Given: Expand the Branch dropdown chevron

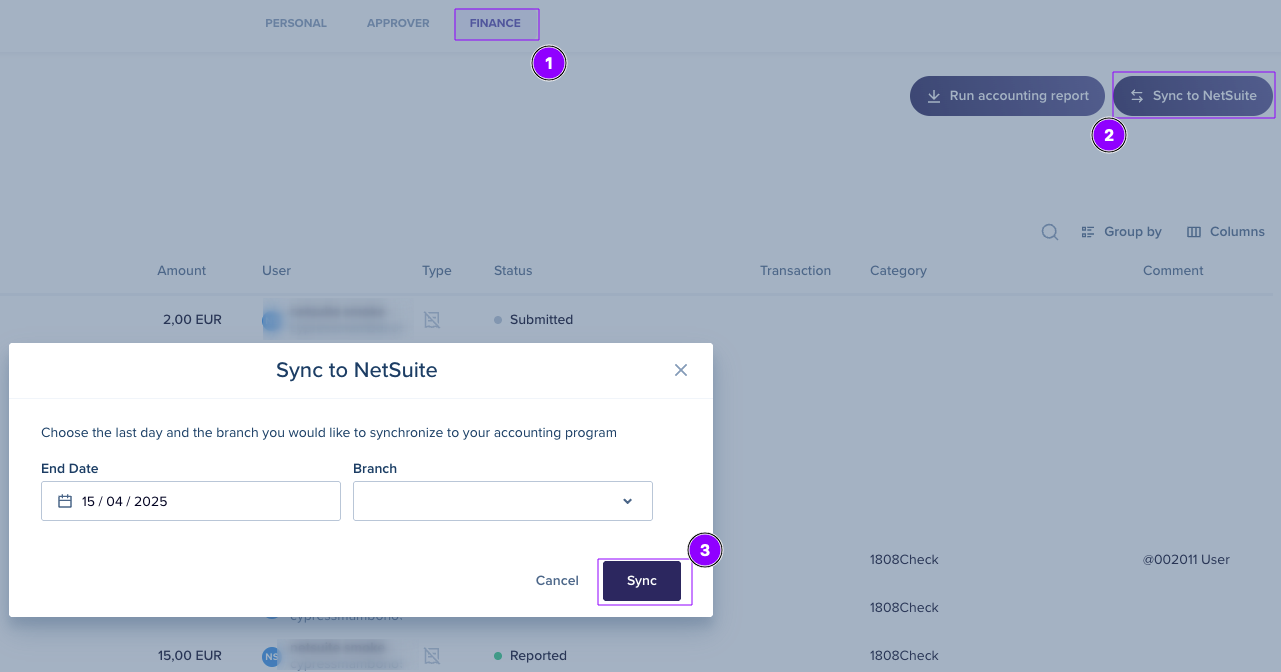Looking at the screenshot, I should [x=628, y=501].
